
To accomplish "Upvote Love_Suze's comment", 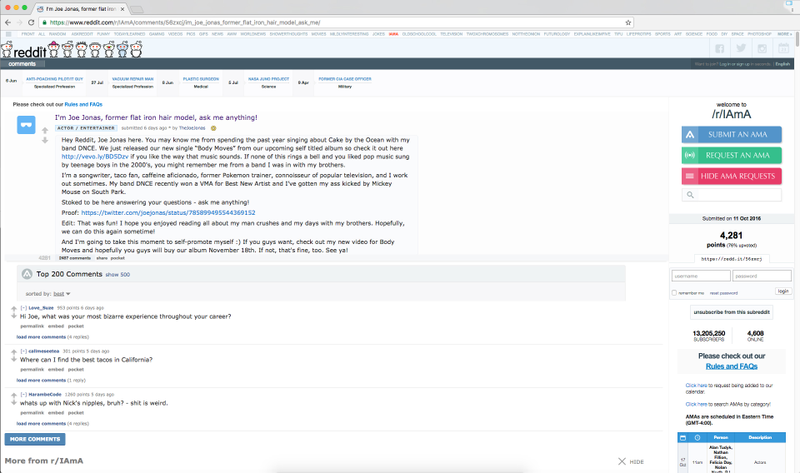I will tap(14, 309).
